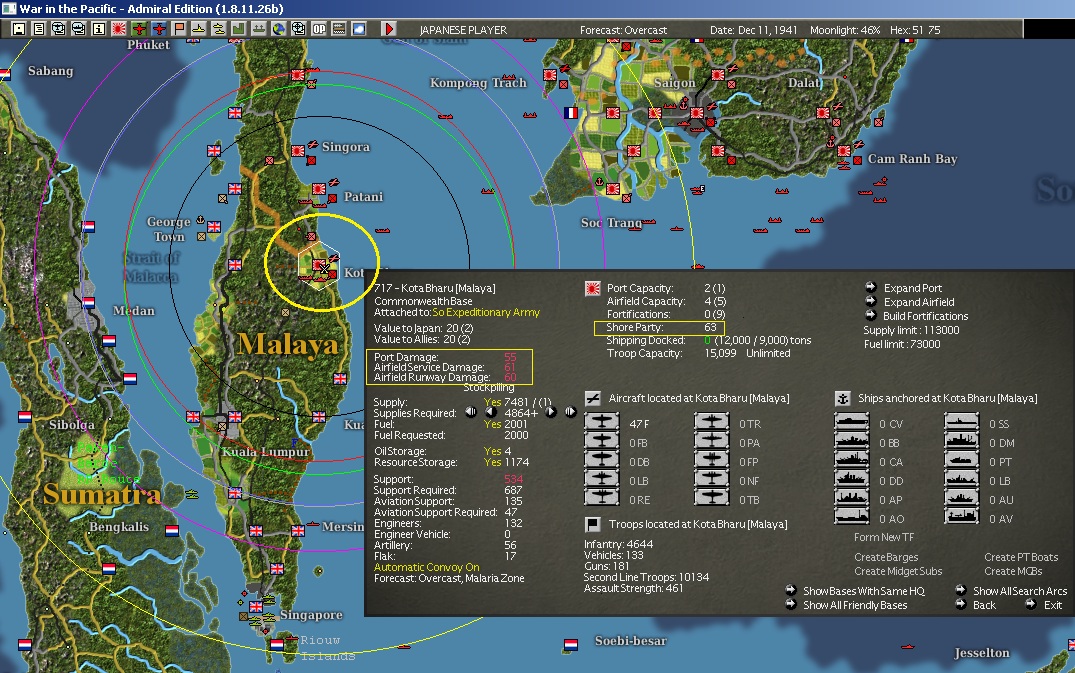The height and width of the screenshot is (673, 1075).
Task: Click 'Create PT Boats' link
Action: pos(1021,557)
